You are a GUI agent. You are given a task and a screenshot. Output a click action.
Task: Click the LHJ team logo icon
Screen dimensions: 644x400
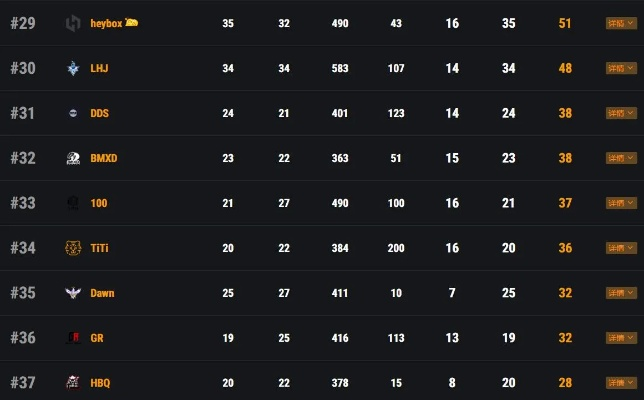(73, 68)
